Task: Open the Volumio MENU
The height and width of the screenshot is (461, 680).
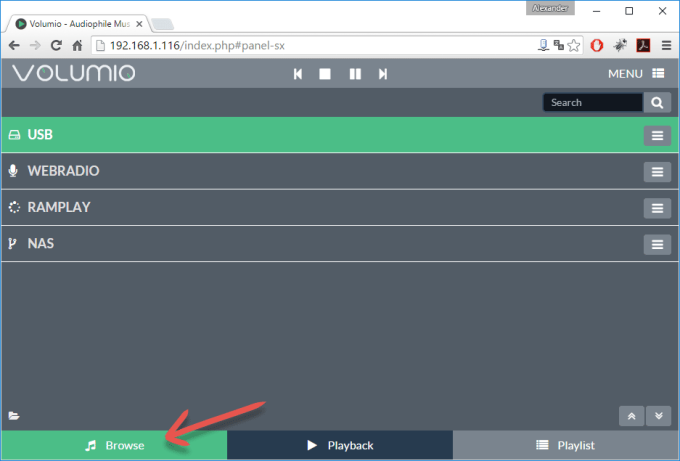Action: pos(636,74)
